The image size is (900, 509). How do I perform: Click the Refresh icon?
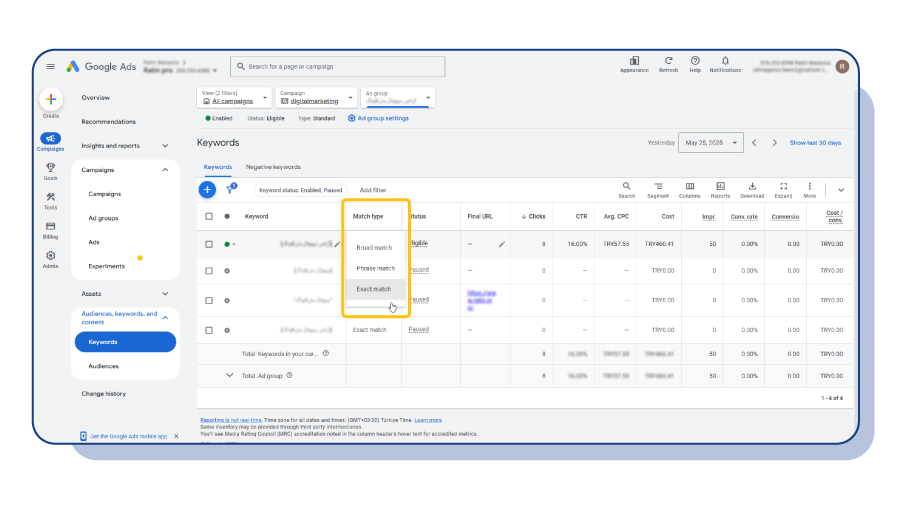(x=668, y=61)
